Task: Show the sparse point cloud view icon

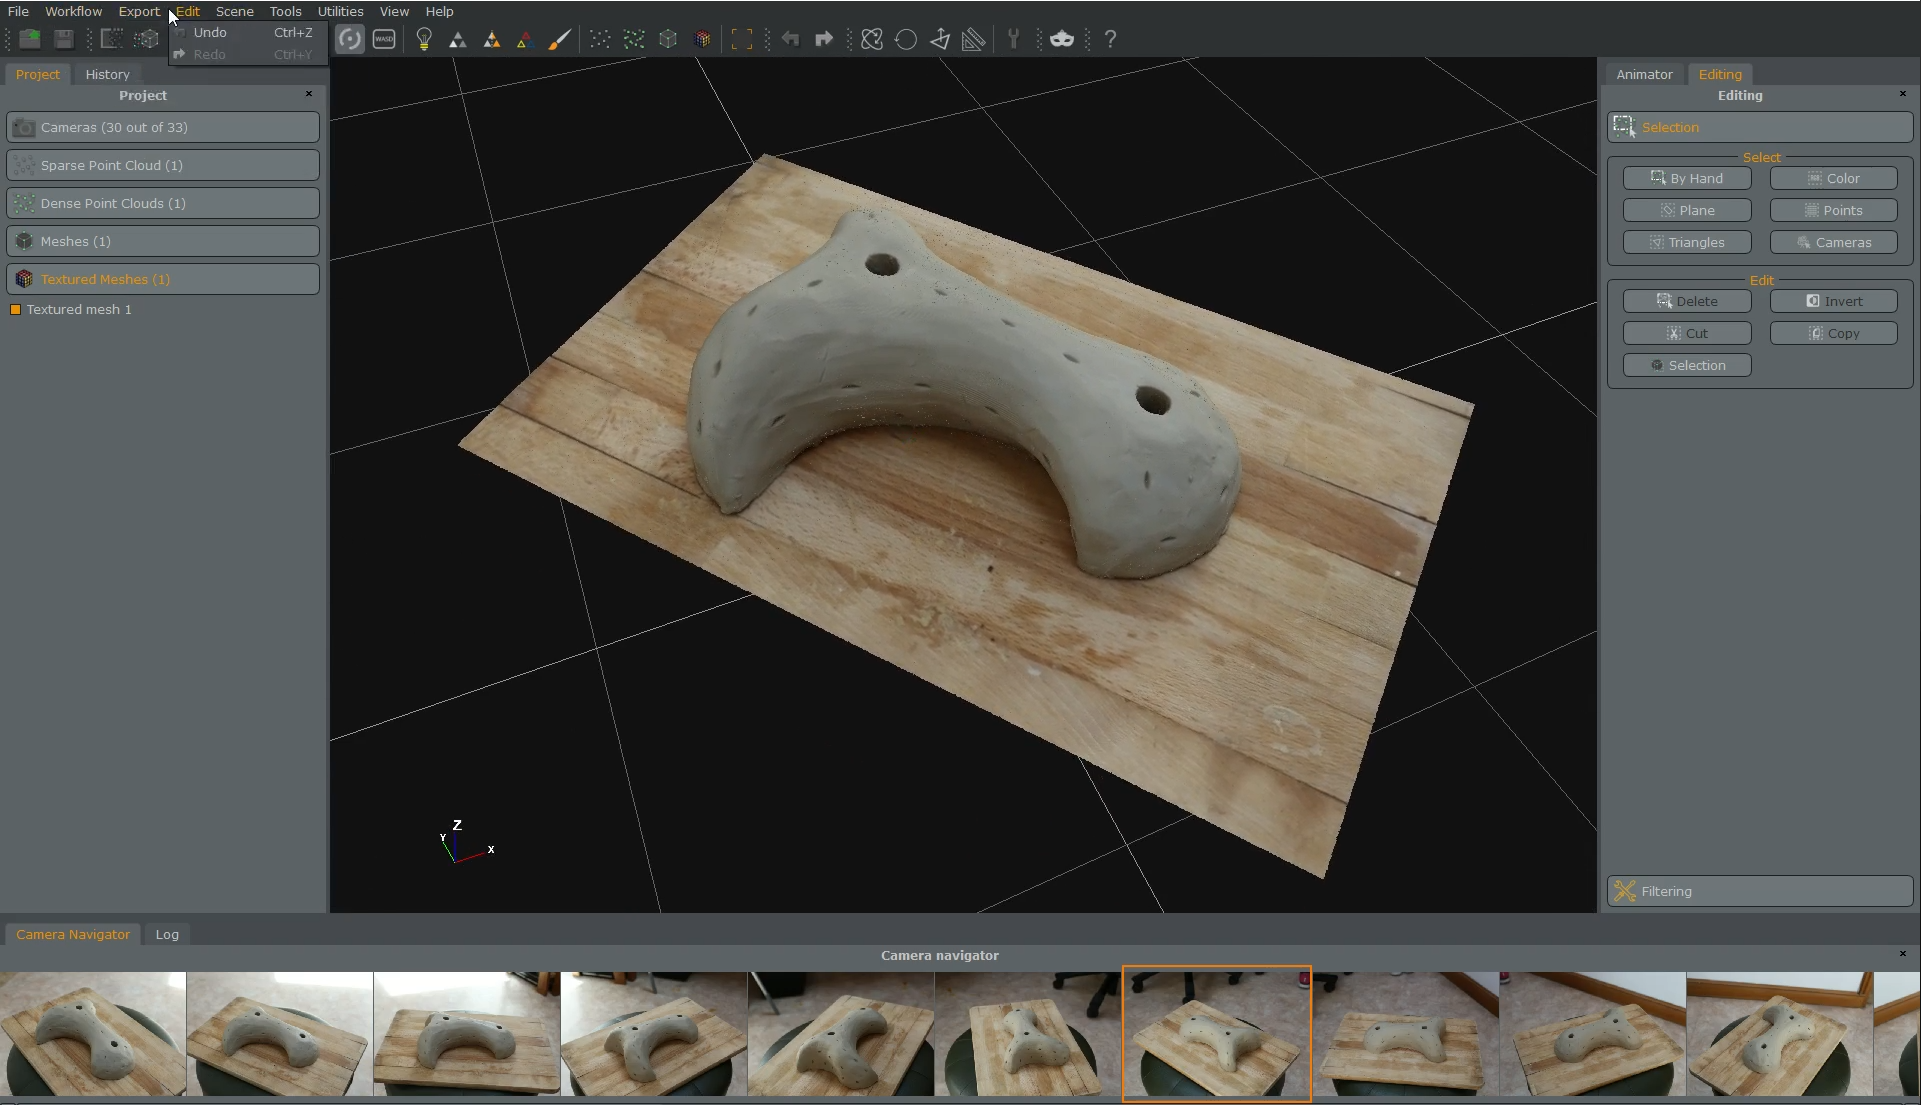Action: tap(600, 39)
